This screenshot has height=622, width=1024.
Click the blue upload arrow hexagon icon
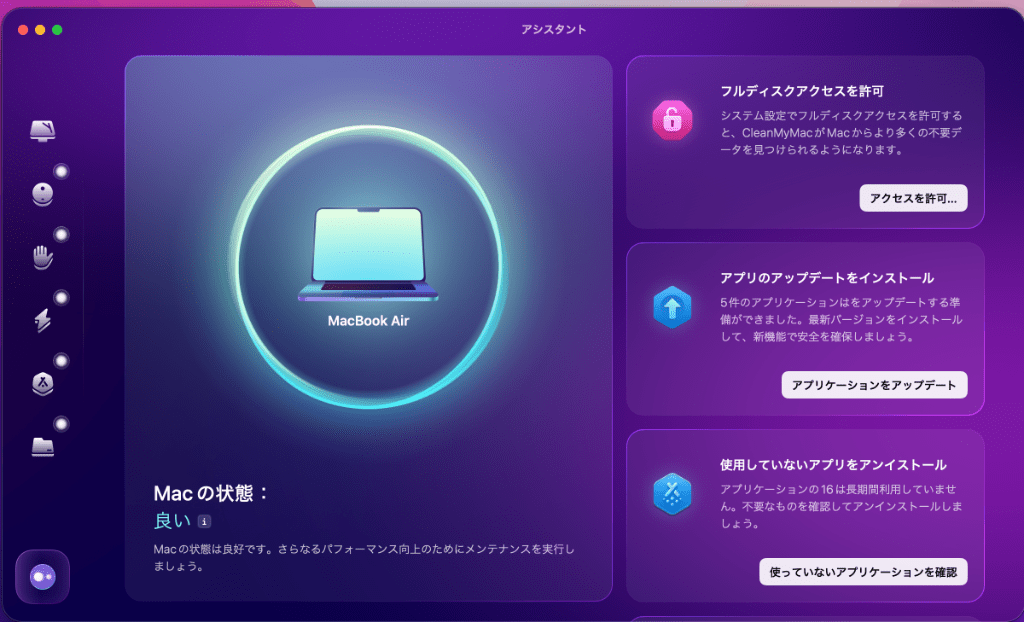point(672,307)
